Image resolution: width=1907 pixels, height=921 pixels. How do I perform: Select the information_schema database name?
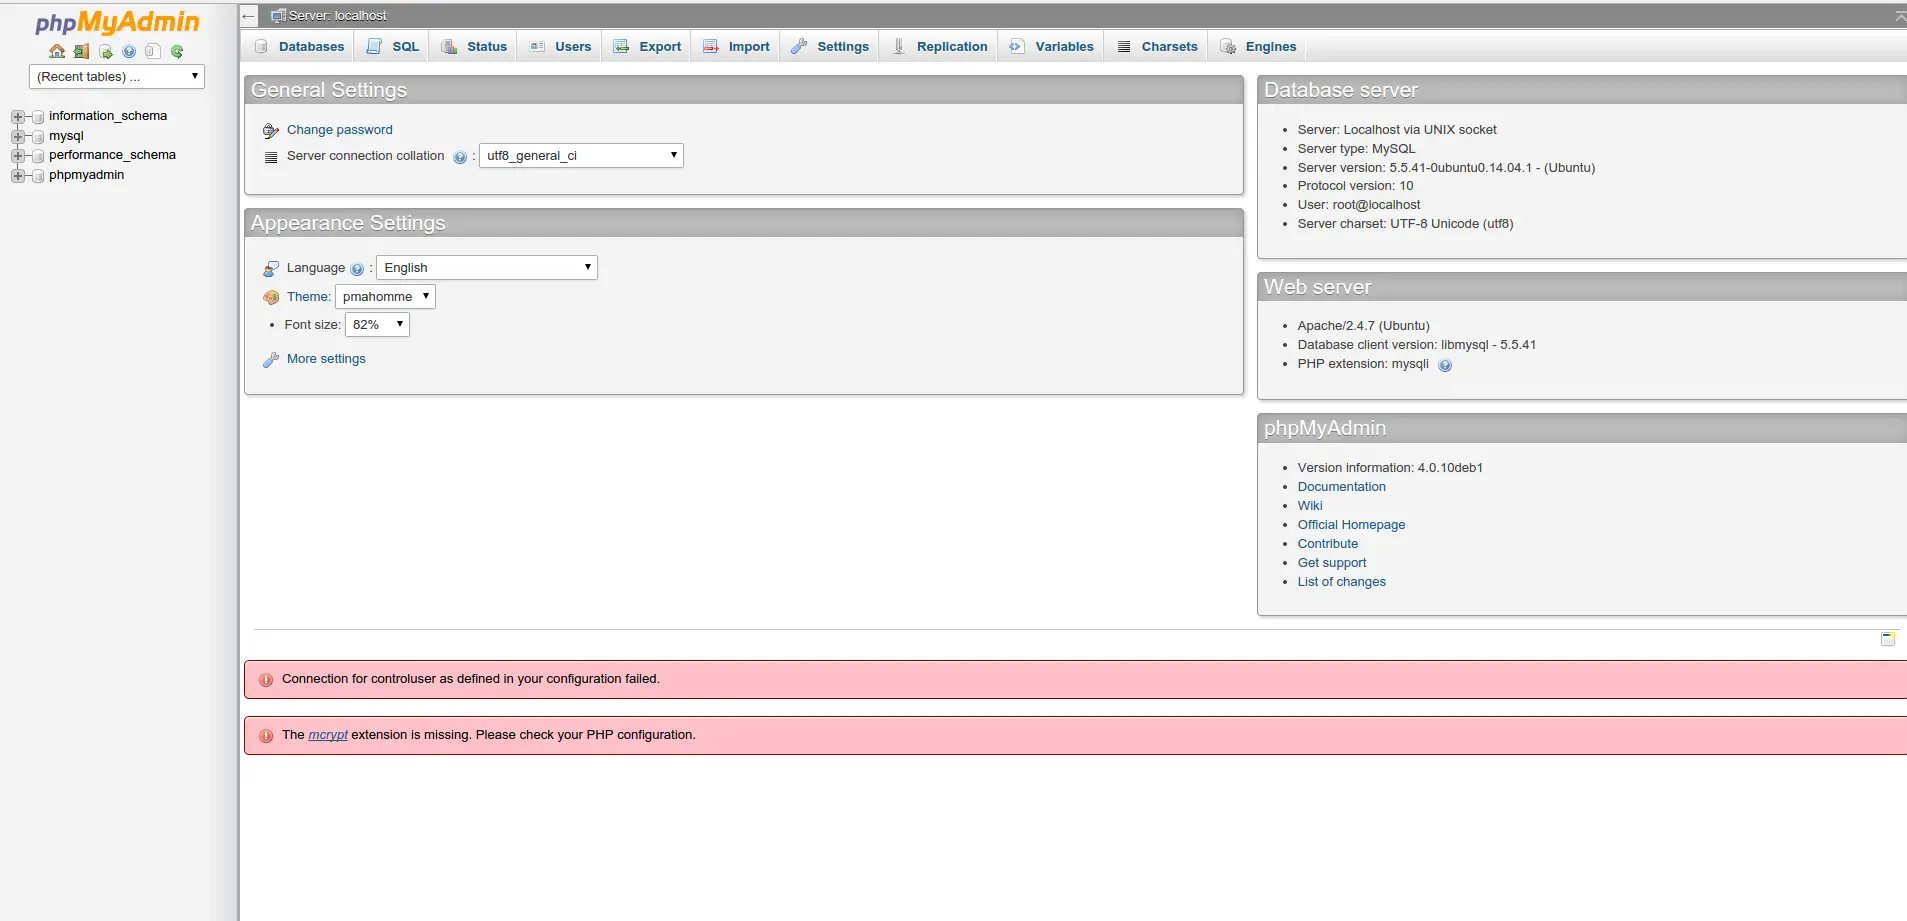pos(108,116)
